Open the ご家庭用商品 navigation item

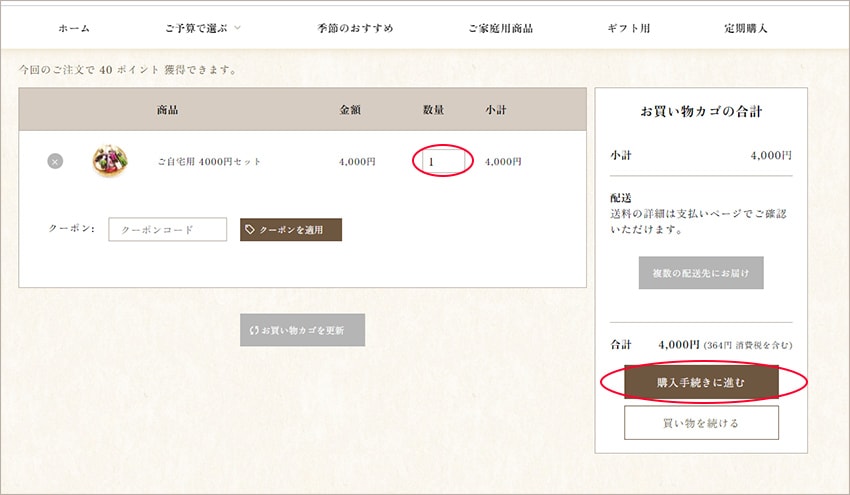500,28
